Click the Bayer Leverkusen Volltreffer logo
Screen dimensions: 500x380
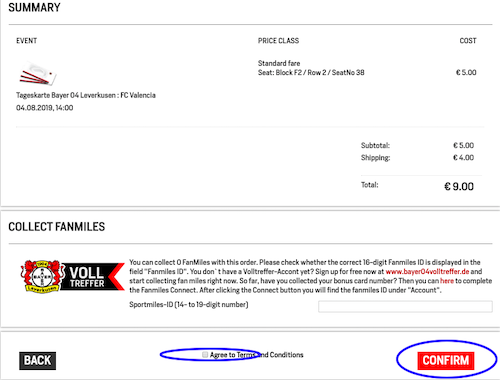coord(72,277)
